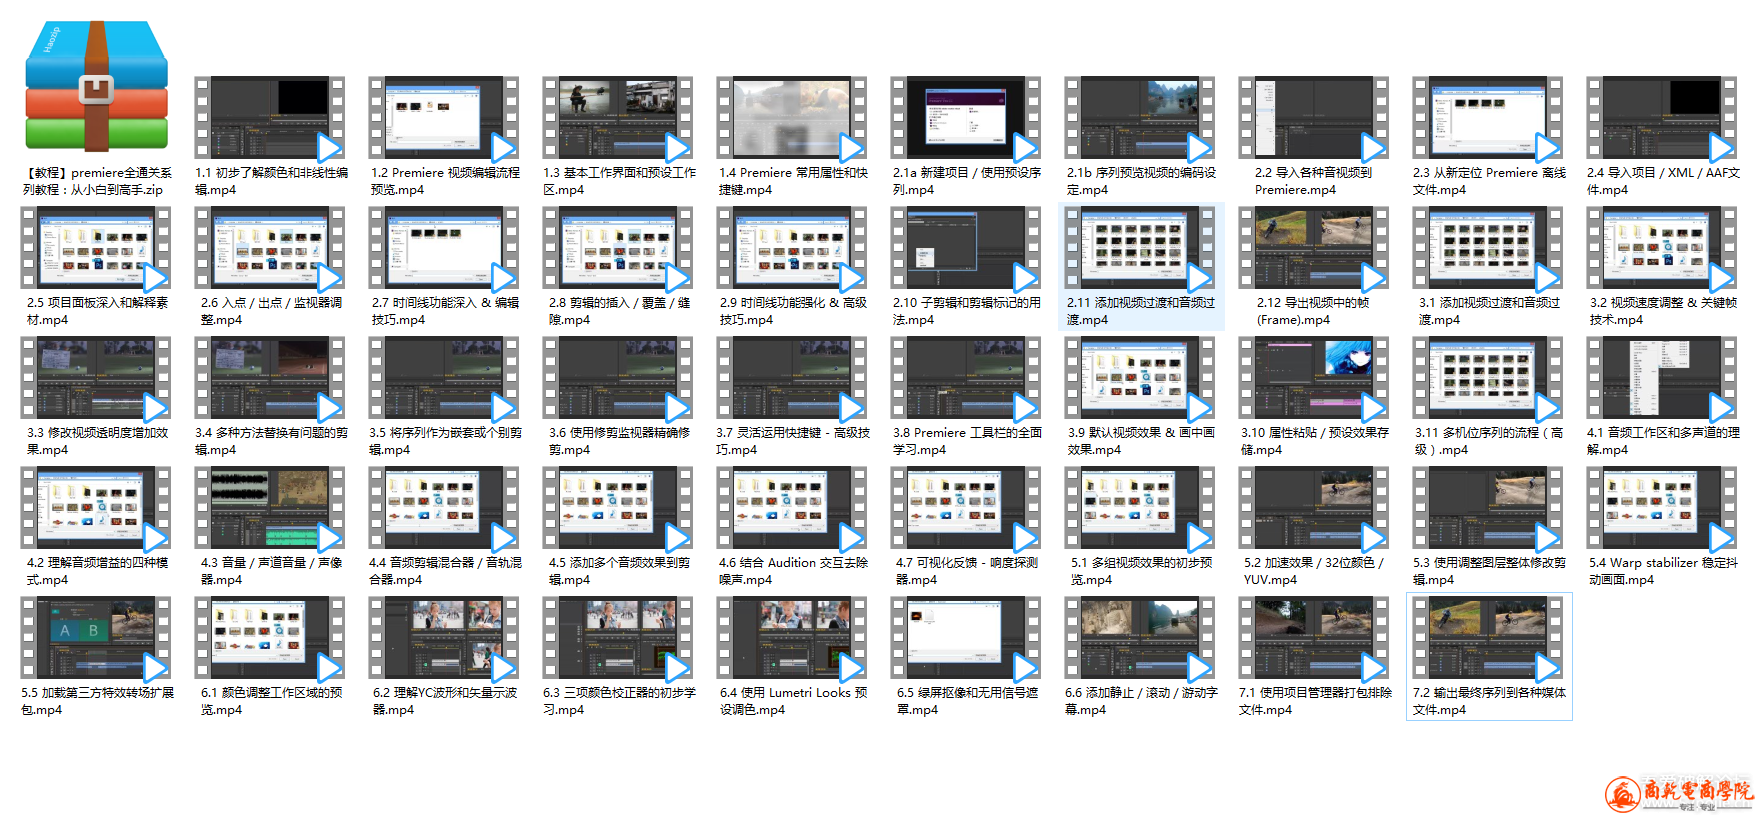
Task: Click filename label 5.2 32-bit color YUV
Action: point(1314,571)
